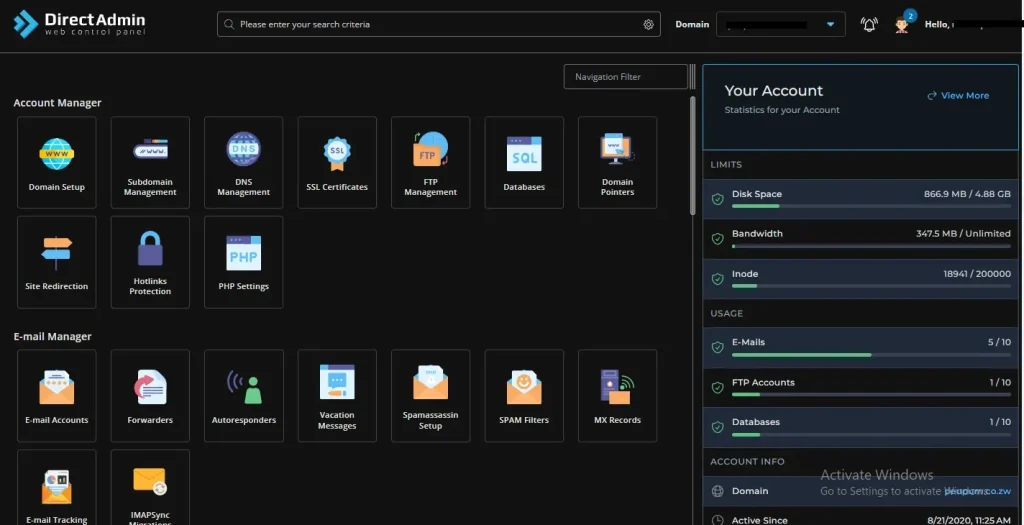Open Domain Setup
The width and height of the screenshot is (1024, 525).
coord(57,163)
